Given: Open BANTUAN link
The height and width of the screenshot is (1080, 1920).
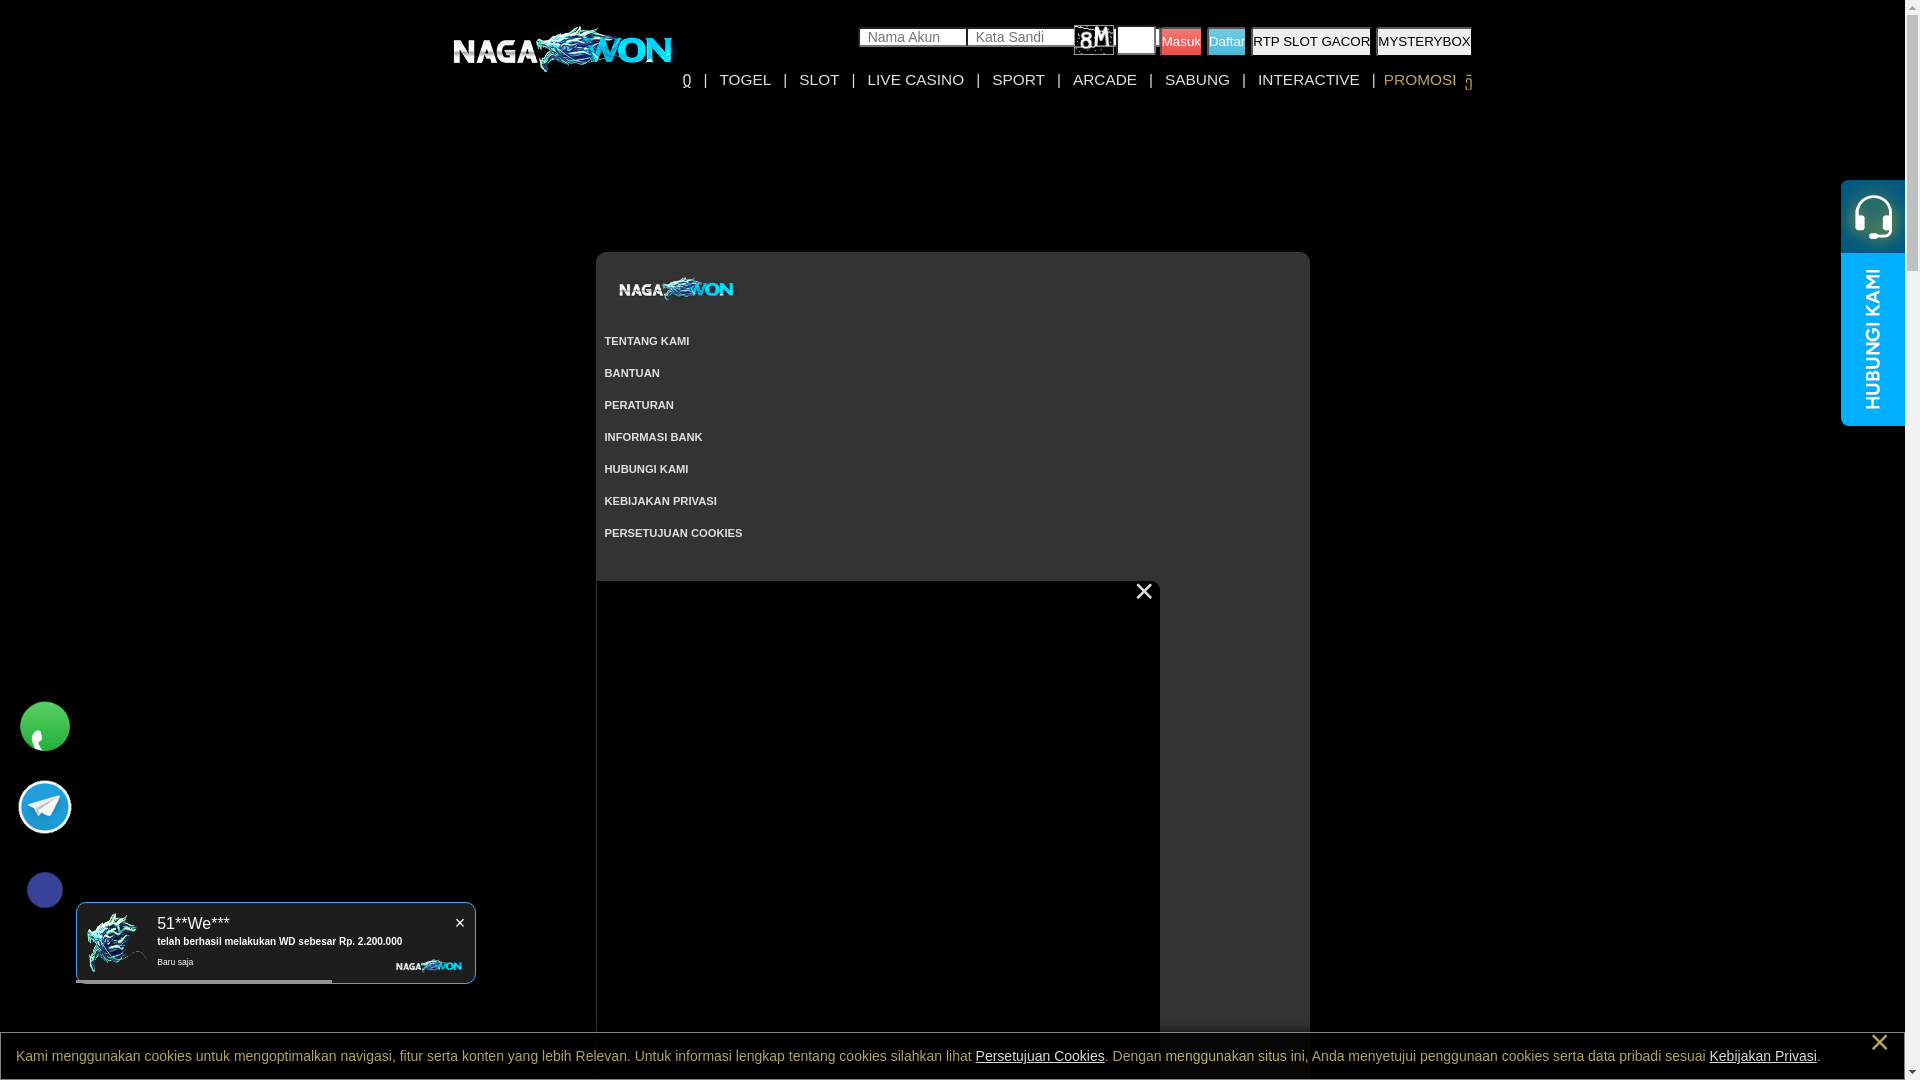Looking at the screenshot, I should (632, 373).
